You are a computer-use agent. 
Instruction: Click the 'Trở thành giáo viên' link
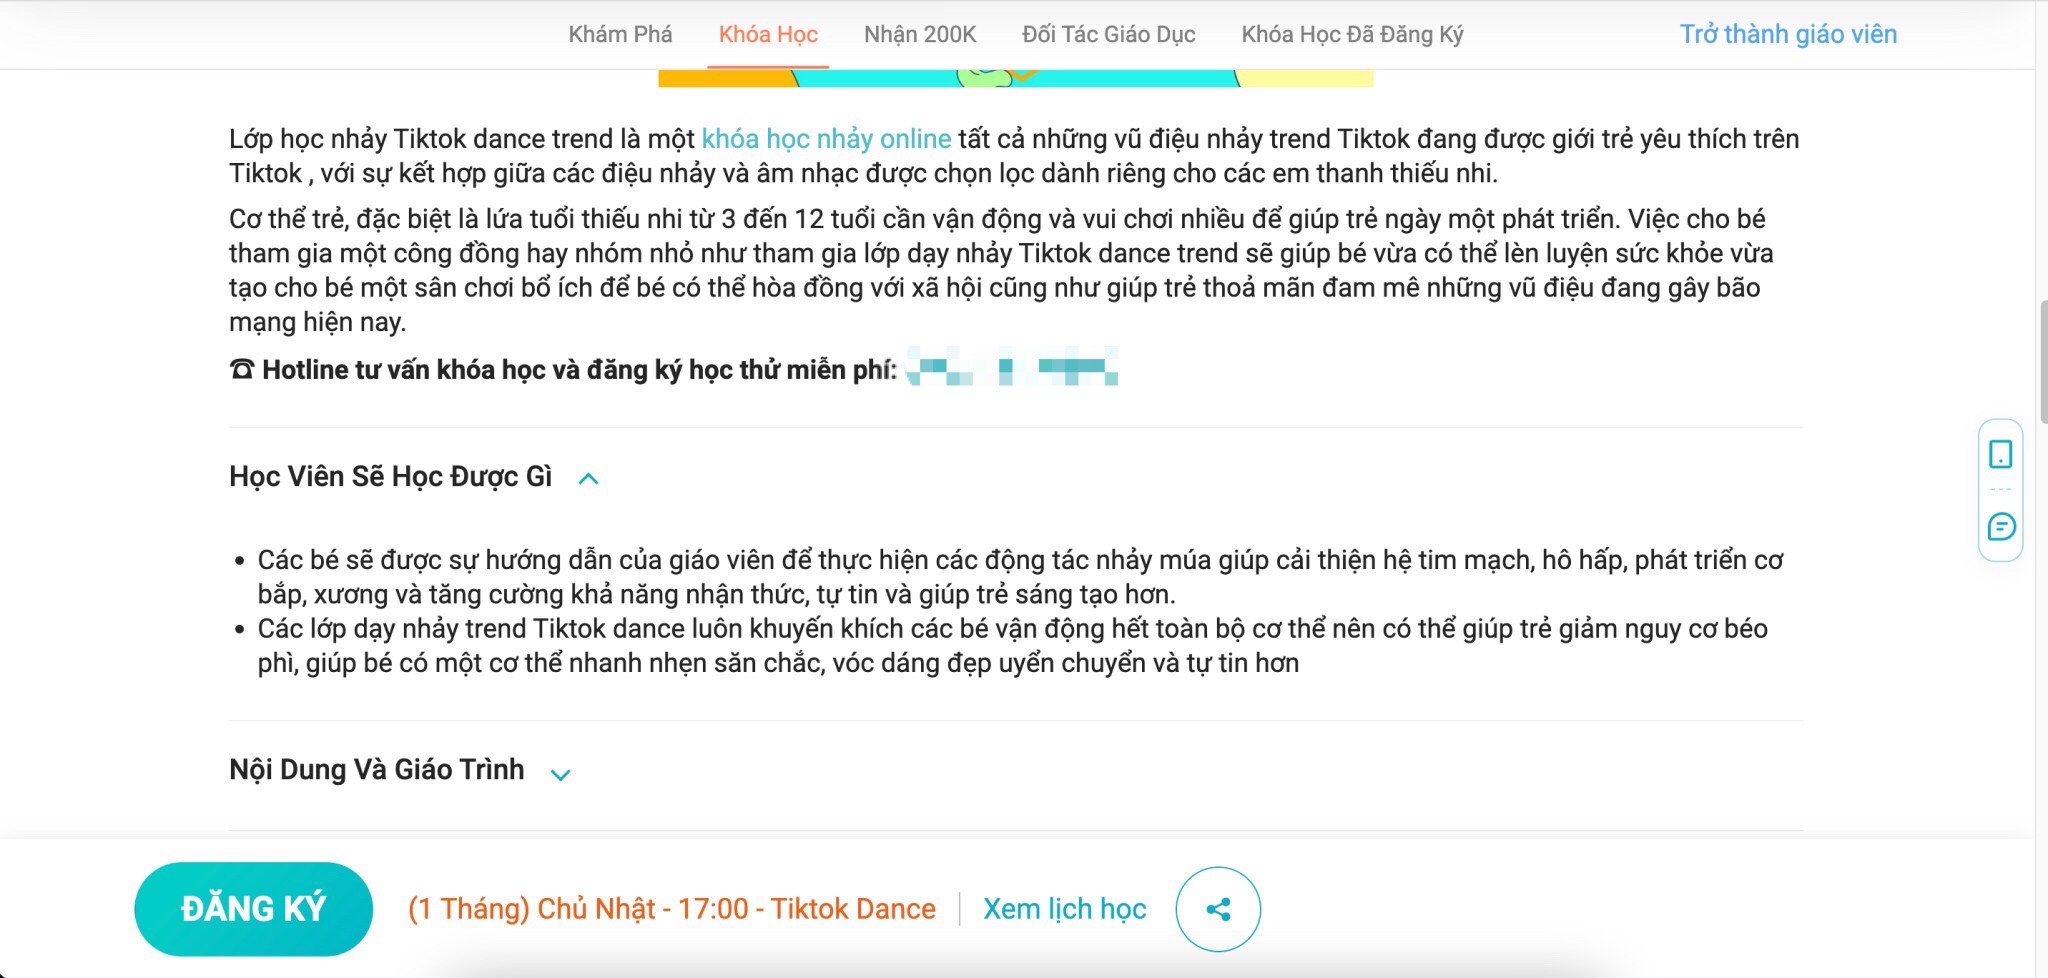[x=1789, y=33]
